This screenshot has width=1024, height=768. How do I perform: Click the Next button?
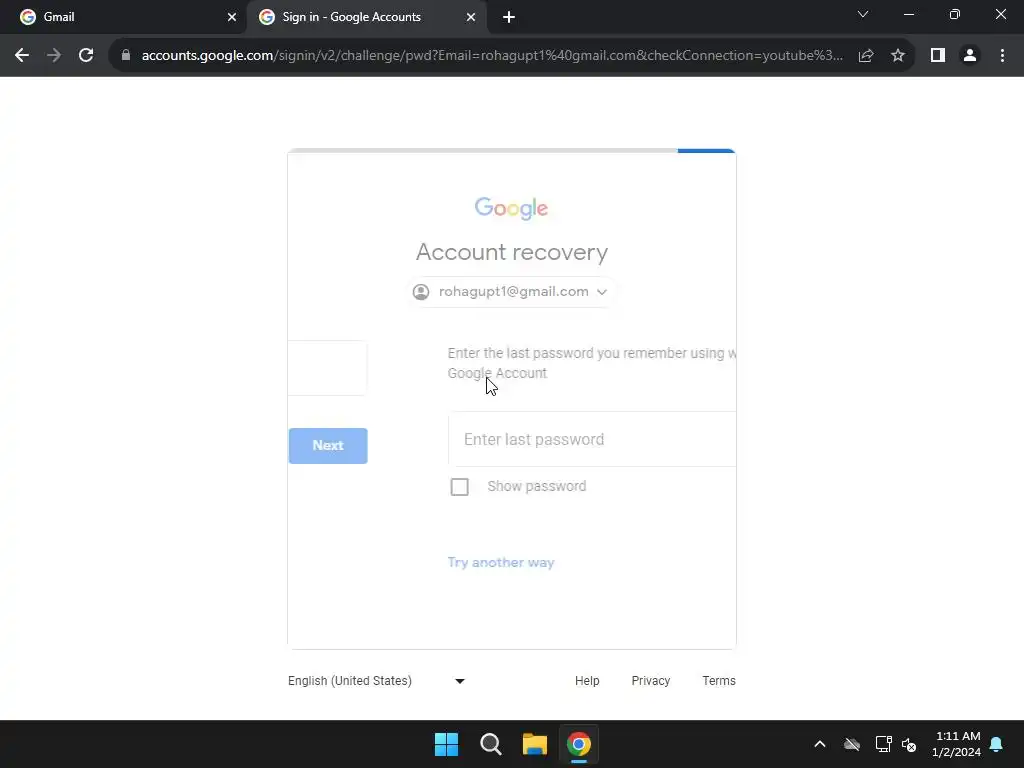click(x=328, y=445)
